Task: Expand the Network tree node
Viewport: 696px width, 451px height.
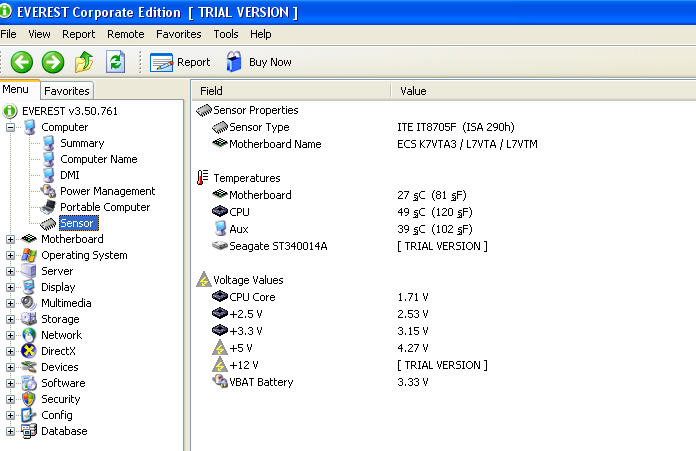Action: pyautogui.click(x=10, y=335)
